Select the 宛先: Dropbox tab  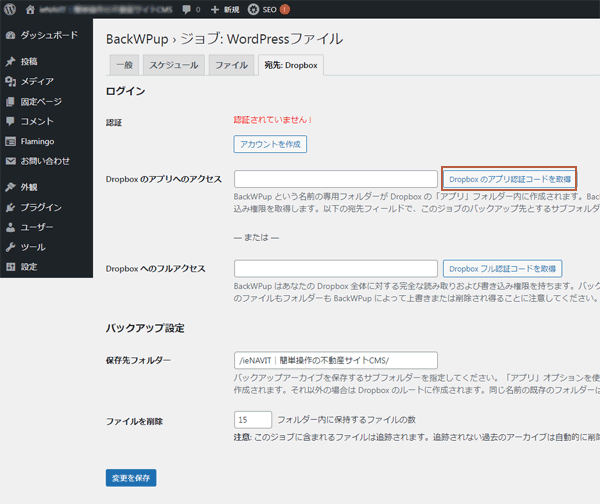click(291, 65)
